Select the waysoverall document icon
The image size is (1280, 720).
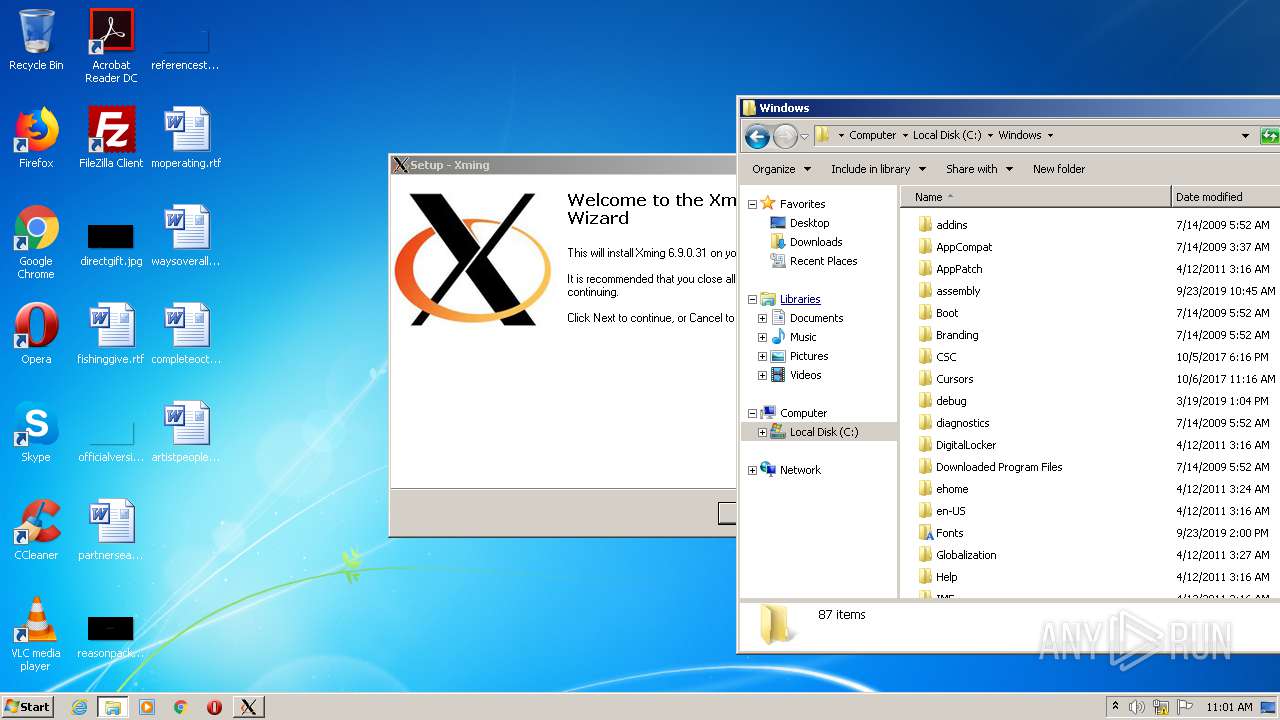186,236
